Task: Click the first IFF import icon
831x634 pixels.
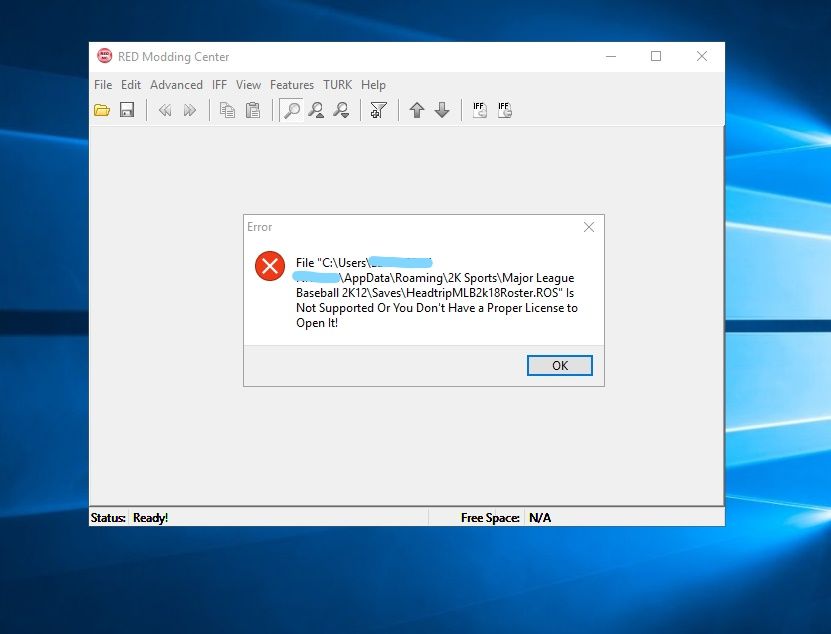Action: [x=480, y=110]
